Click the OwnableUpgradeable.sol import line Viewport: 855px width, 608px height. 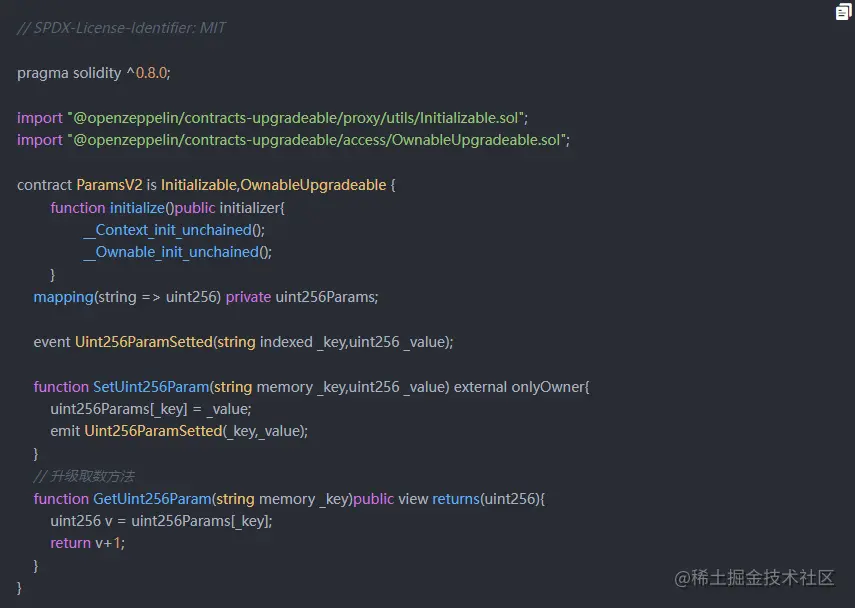(293, 140)
